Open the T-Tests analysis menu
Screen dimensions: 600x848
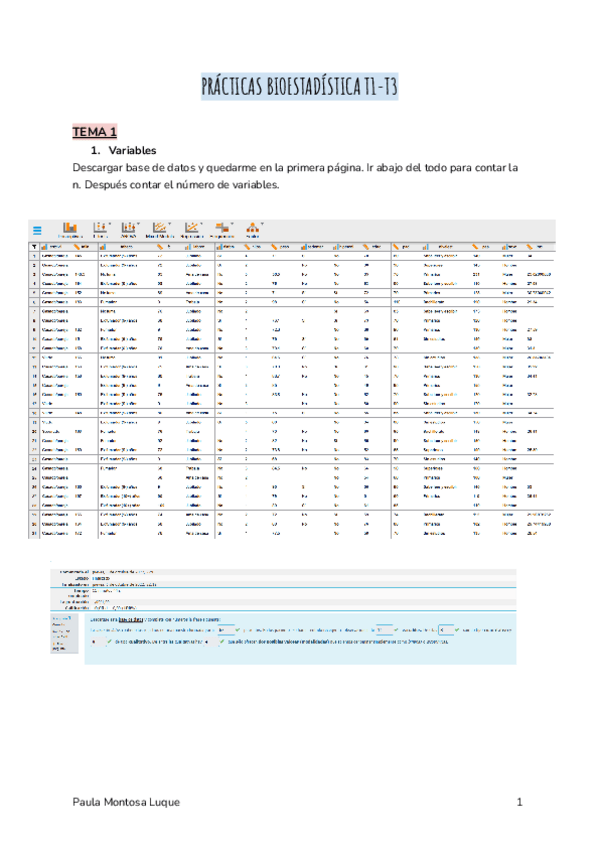pyautogui.click(x=100, y=229)
